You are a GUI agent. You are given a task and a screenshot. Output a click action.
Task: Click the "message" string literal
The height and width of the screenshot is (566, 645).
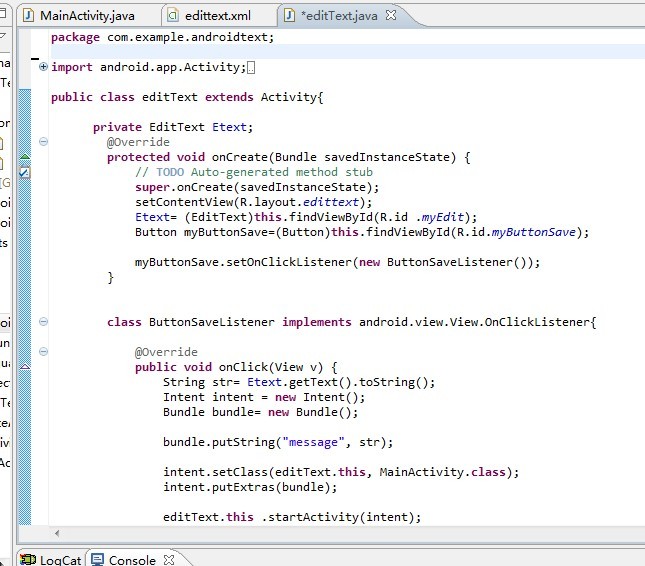pyautogui.click(x=313, y=443)
